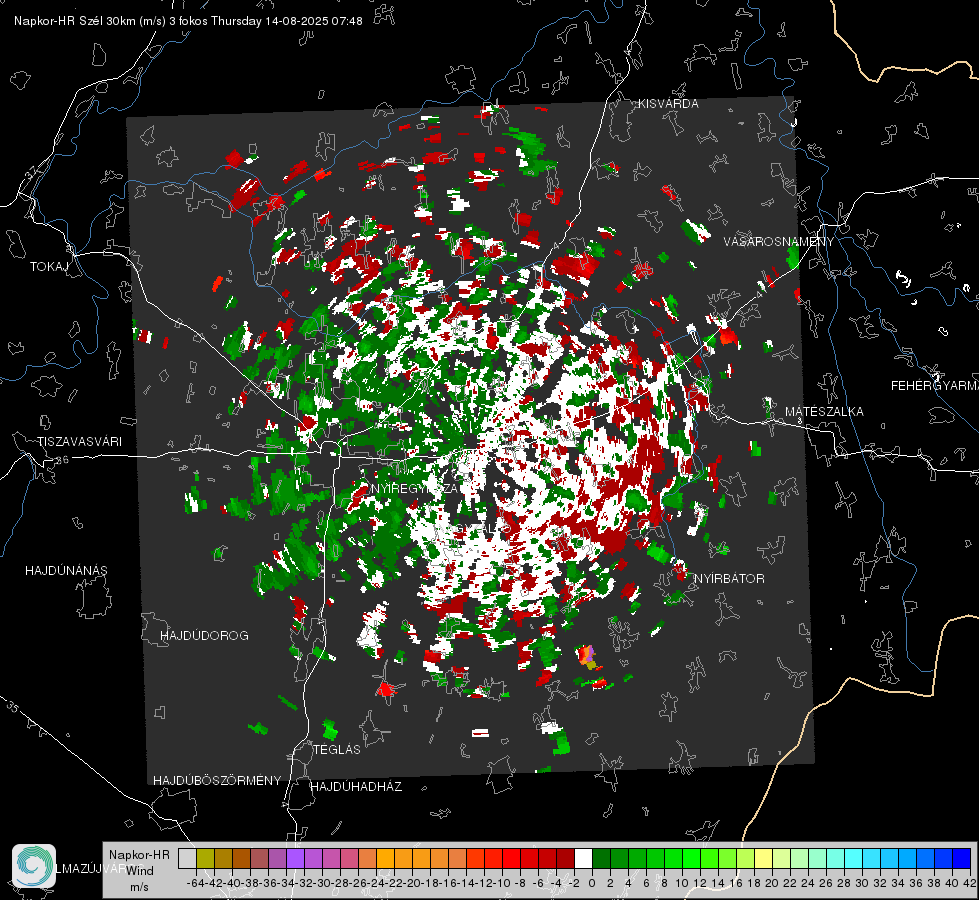Pick the dark red swatch between -4 and -2

coord(565,859)
